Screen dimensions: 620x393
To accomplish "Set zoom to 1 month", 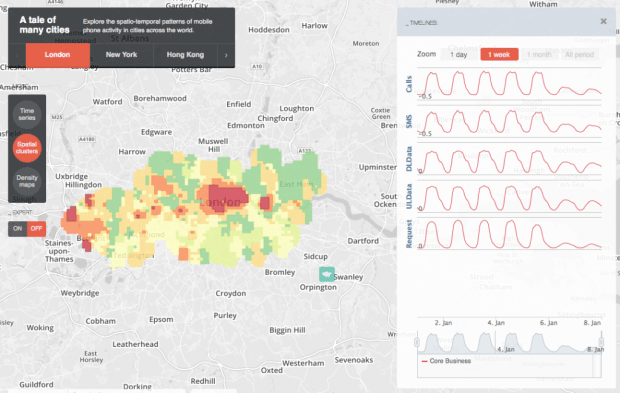I will tap(539, 55).
